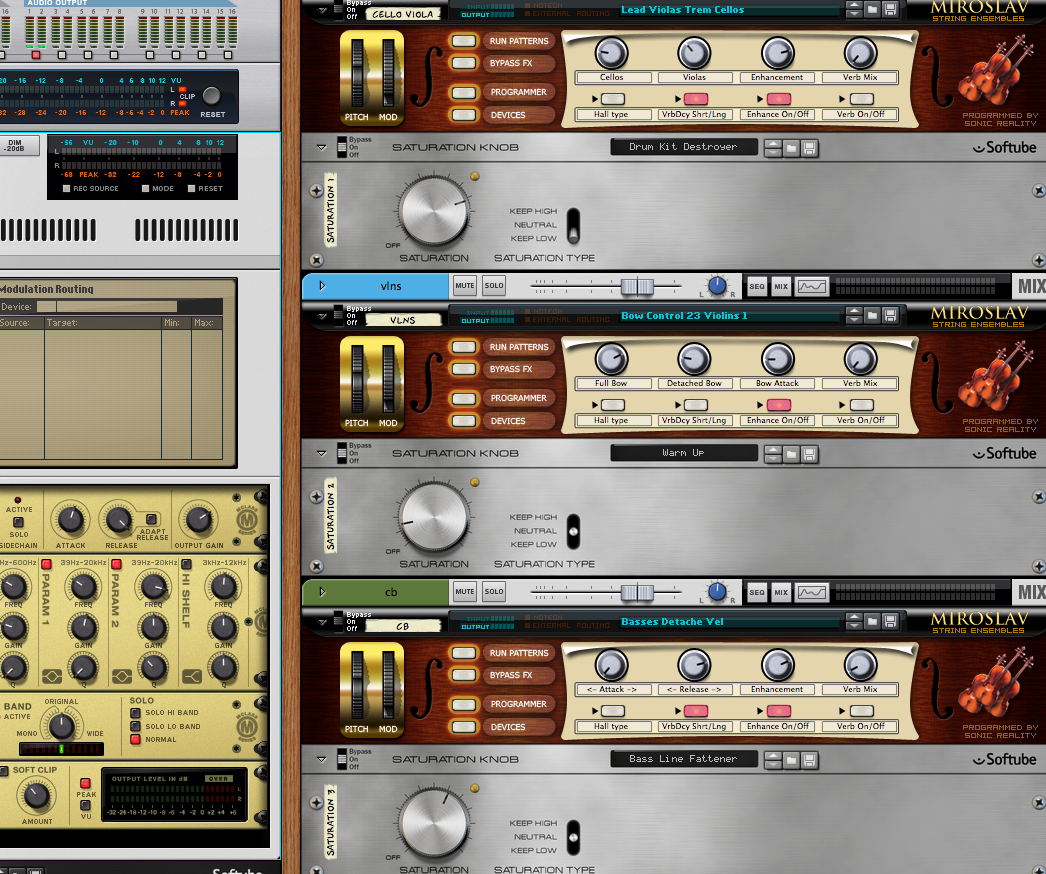The height and width of the screenshot is (874, 1046).
Task: Click the vlns channel level fader
Action: coord(637,287)
